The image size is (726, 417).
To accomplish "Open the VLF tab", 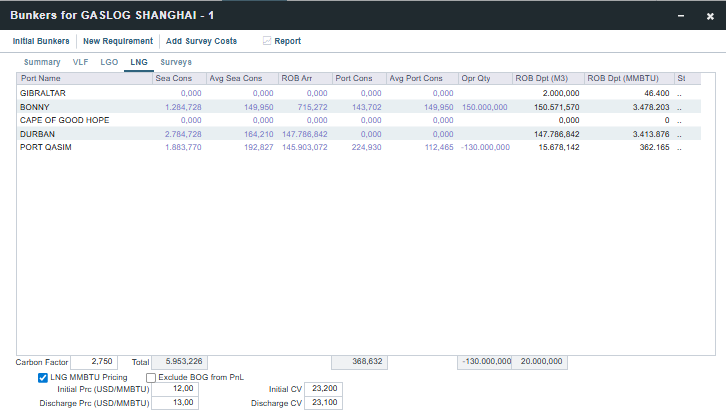I will pos(80,62).
